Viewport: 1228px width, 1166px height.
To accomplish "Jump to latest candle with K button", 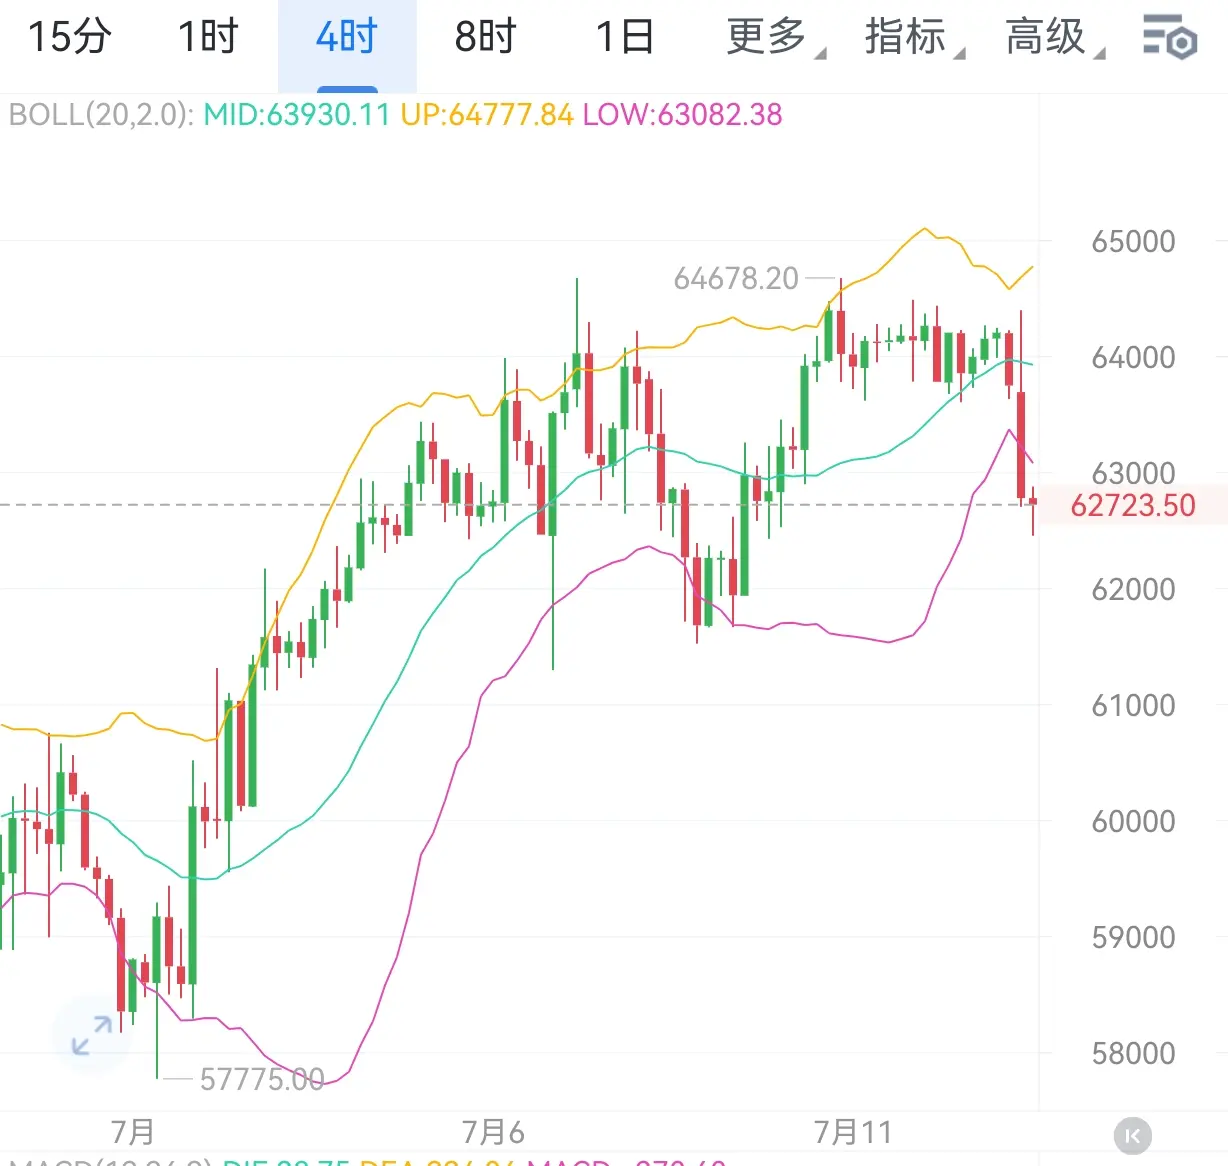I will [1133, 1136].
